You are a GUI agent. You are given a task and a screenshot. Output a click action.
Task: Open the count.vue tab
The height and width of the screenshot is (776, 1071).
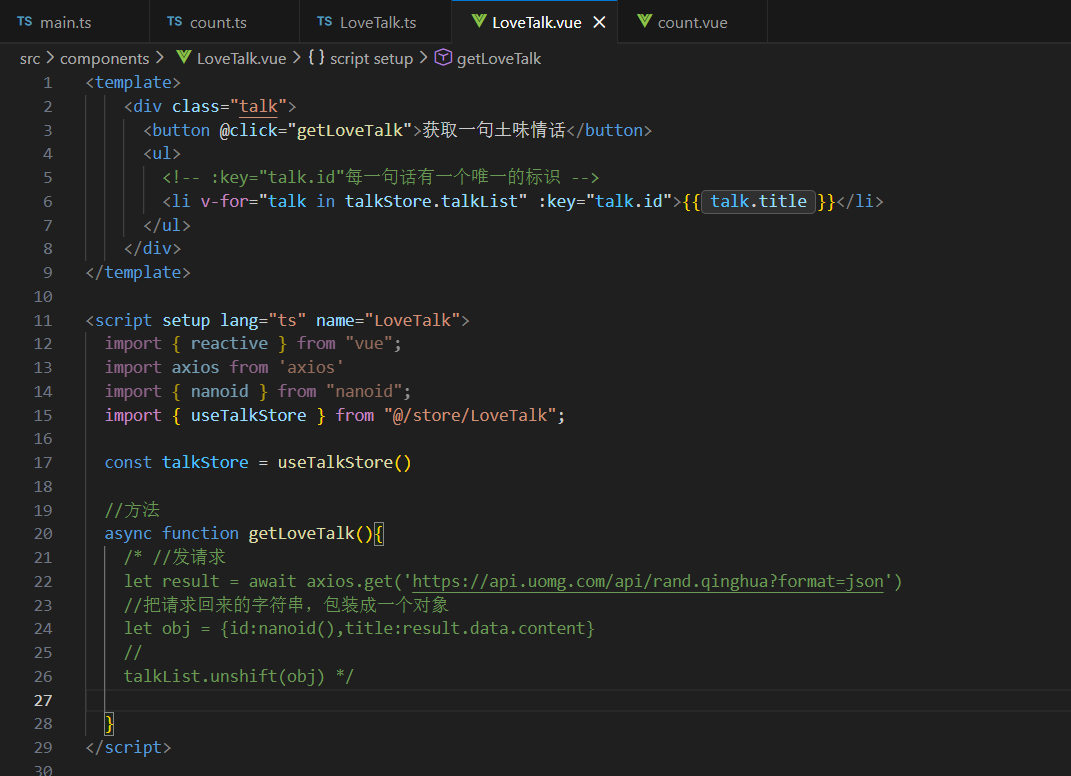point(692,22)
